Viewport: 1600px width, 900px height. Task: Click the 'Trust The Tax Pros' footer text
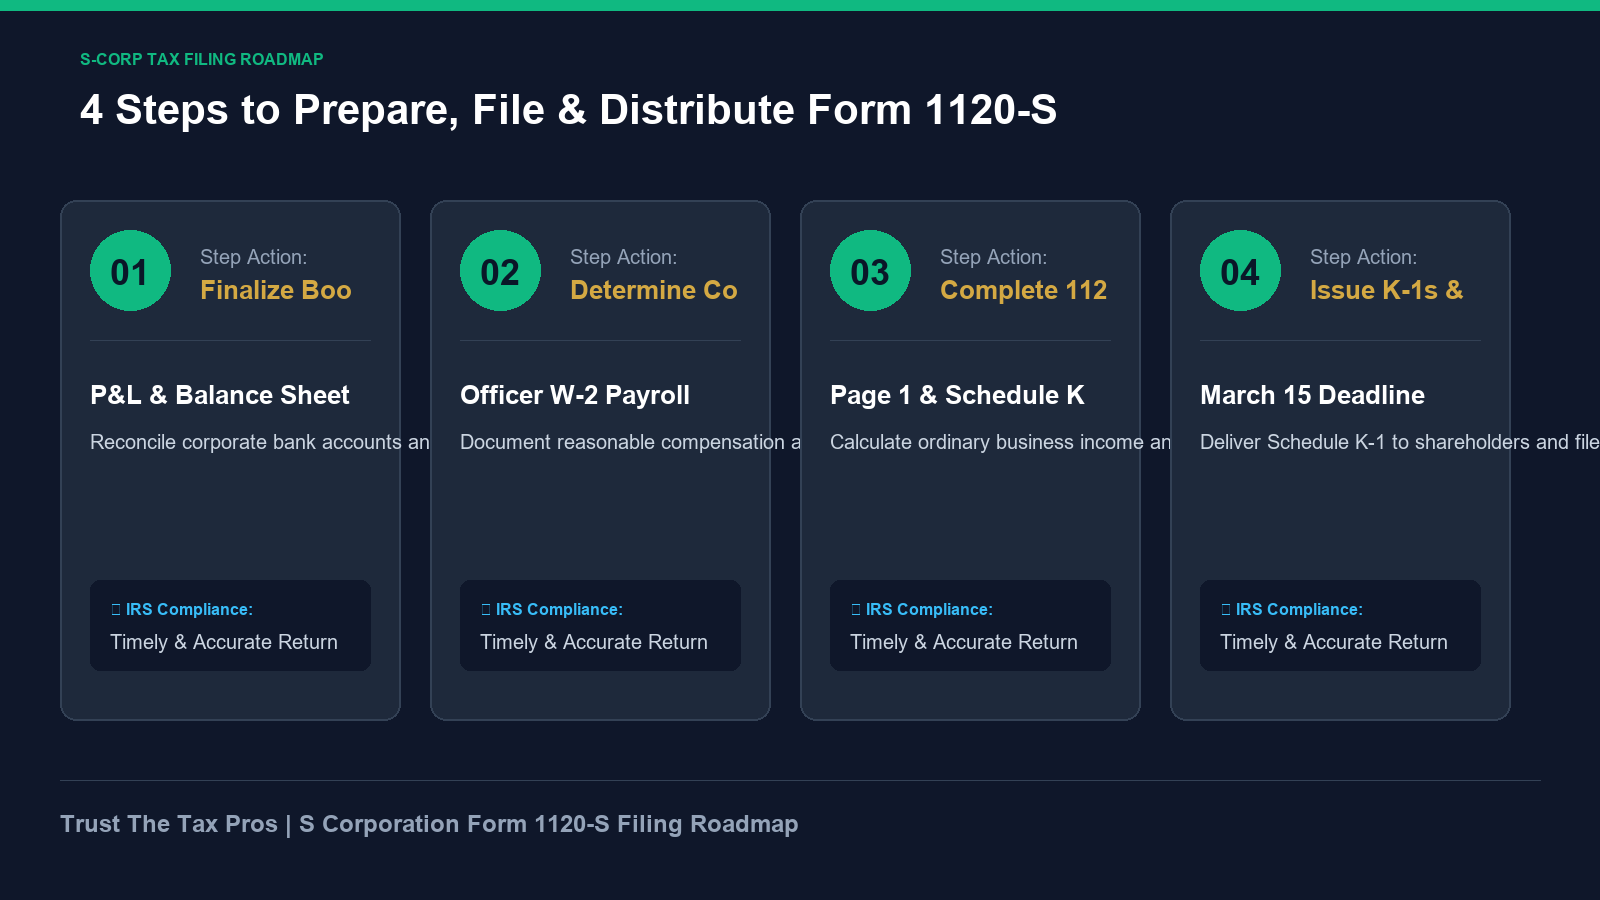[x=429, y=824]
